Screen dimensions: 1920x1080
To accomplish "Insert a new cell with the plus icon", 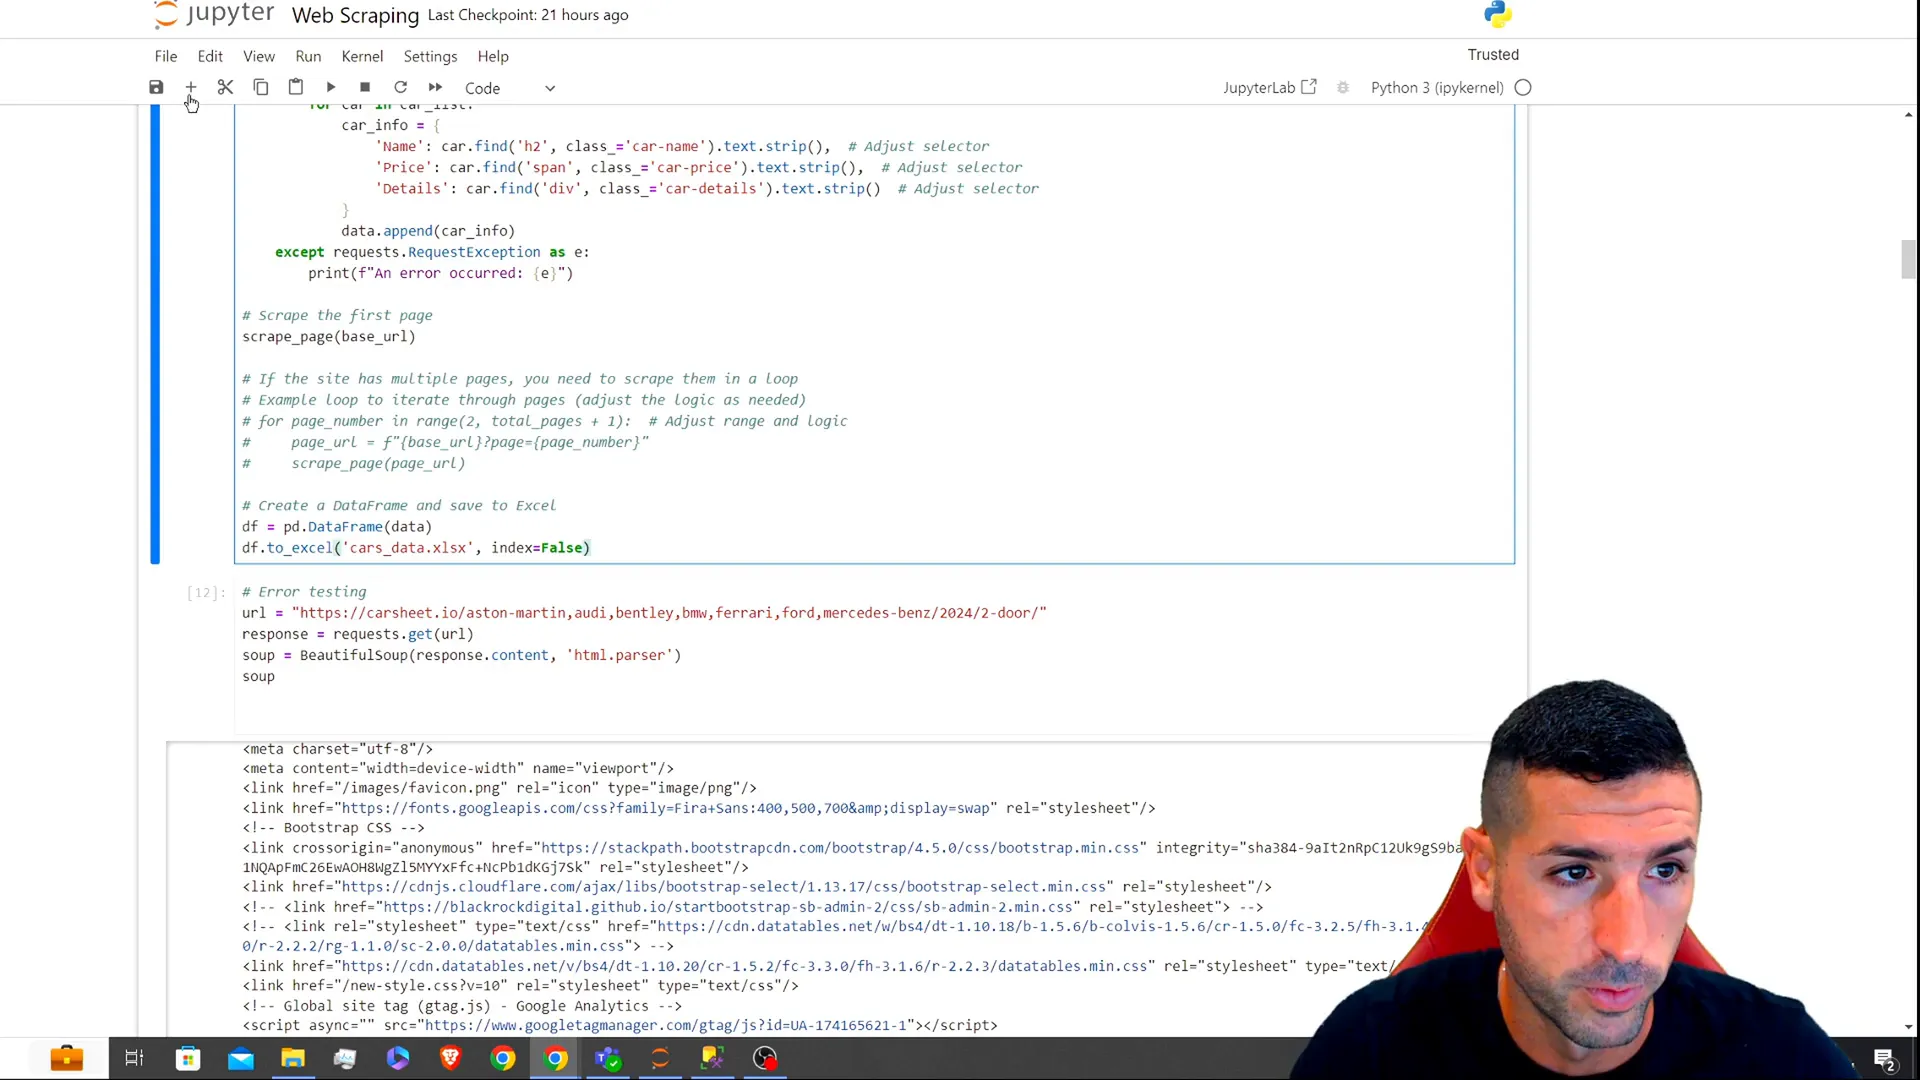I will click(x=190, y=88).
